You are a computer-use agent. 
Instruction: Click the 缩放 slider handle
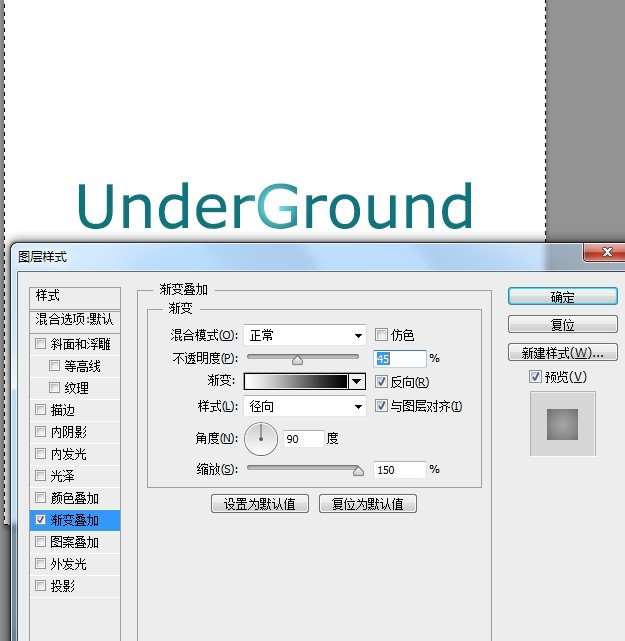[x=357, y=470]
